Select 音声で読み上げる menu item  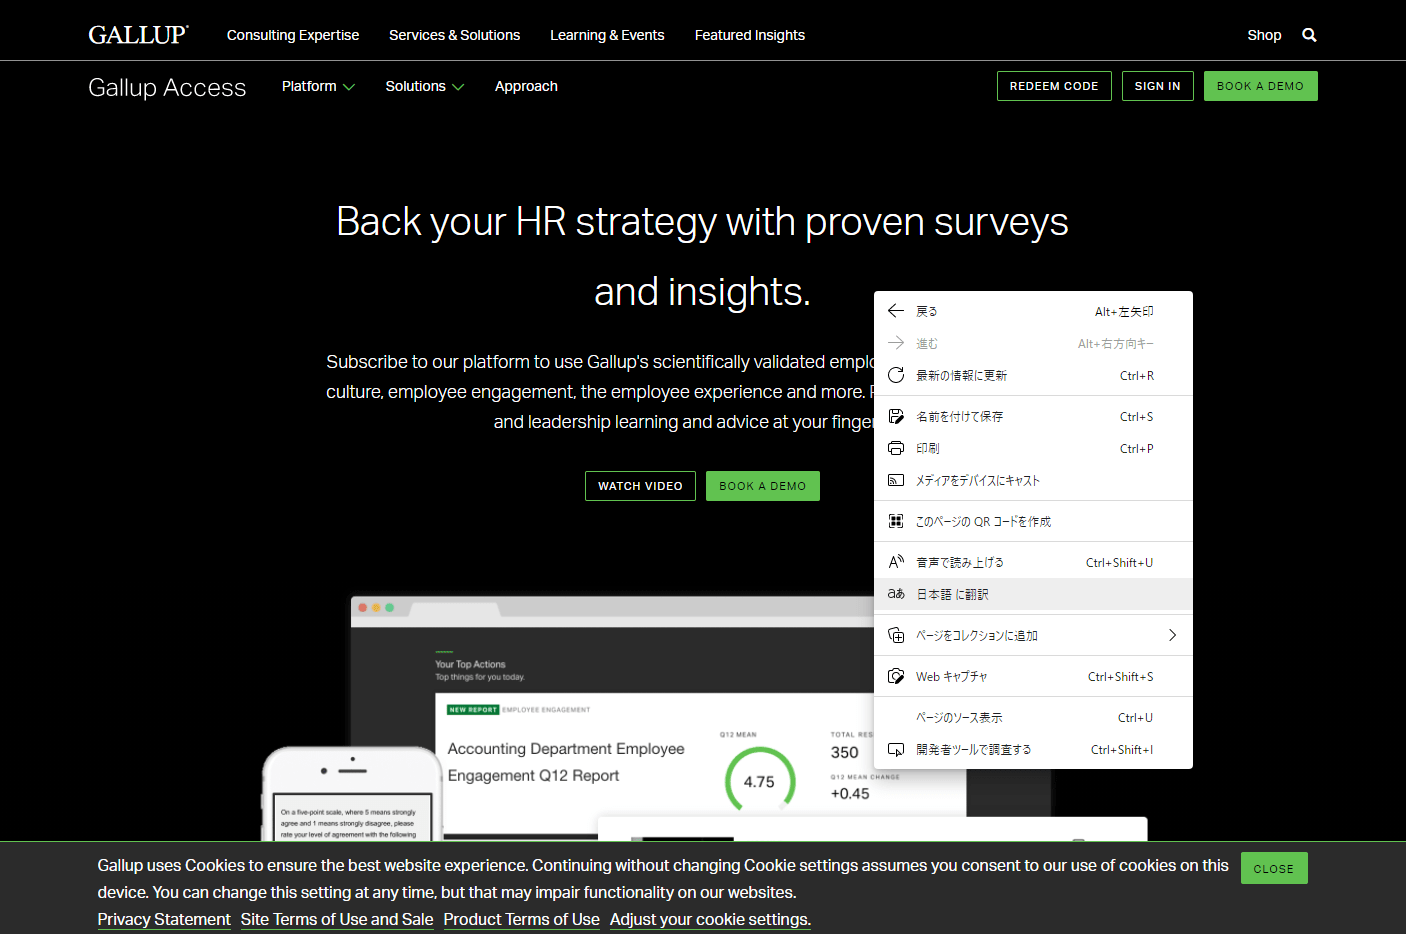pyautogui.click(x=1033, y=562)
